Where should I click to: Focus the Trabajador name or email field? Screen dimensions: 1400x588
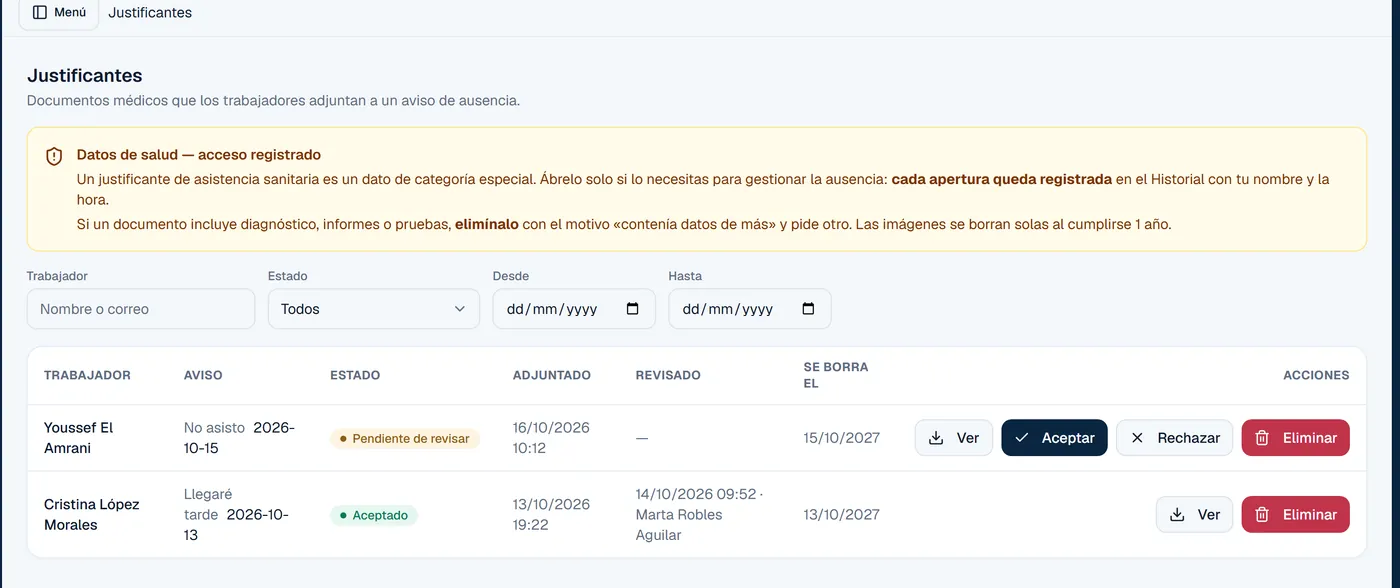pos(141,309)
